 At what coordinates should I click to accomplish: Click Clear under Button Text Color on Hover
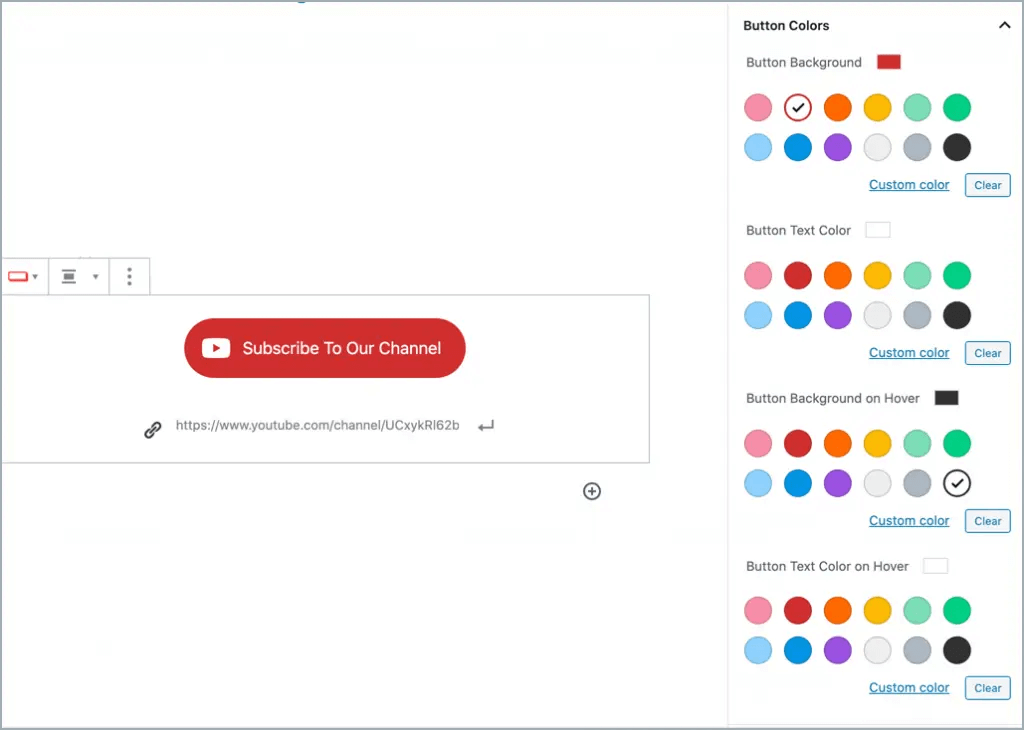[987, 688]
